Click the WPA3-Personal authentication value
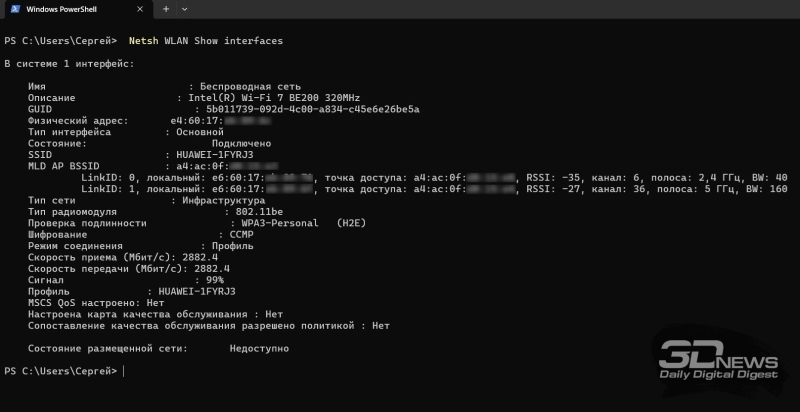 point(273,223)
